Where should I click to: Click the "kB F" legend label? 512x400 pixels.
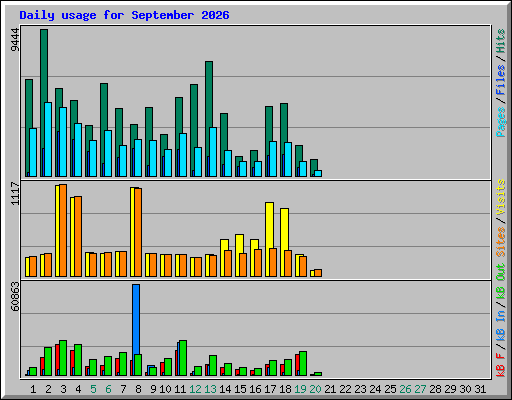(x=500, y=364)
